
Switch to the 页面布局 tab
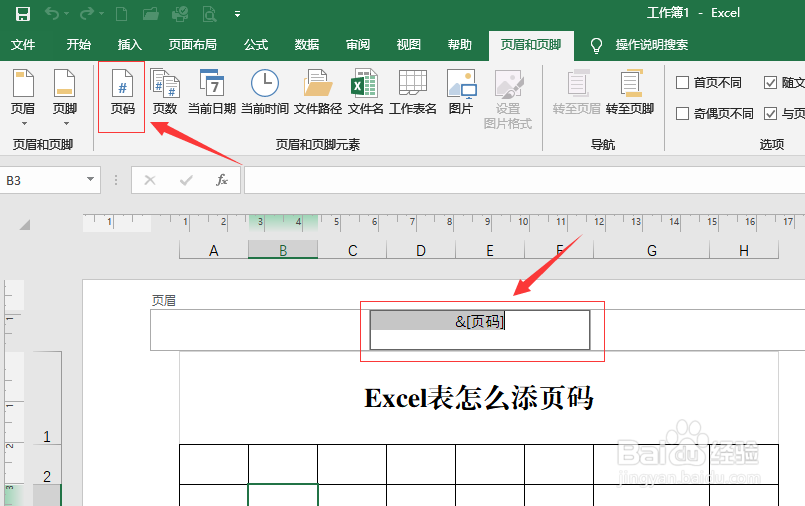pos(193,45)
